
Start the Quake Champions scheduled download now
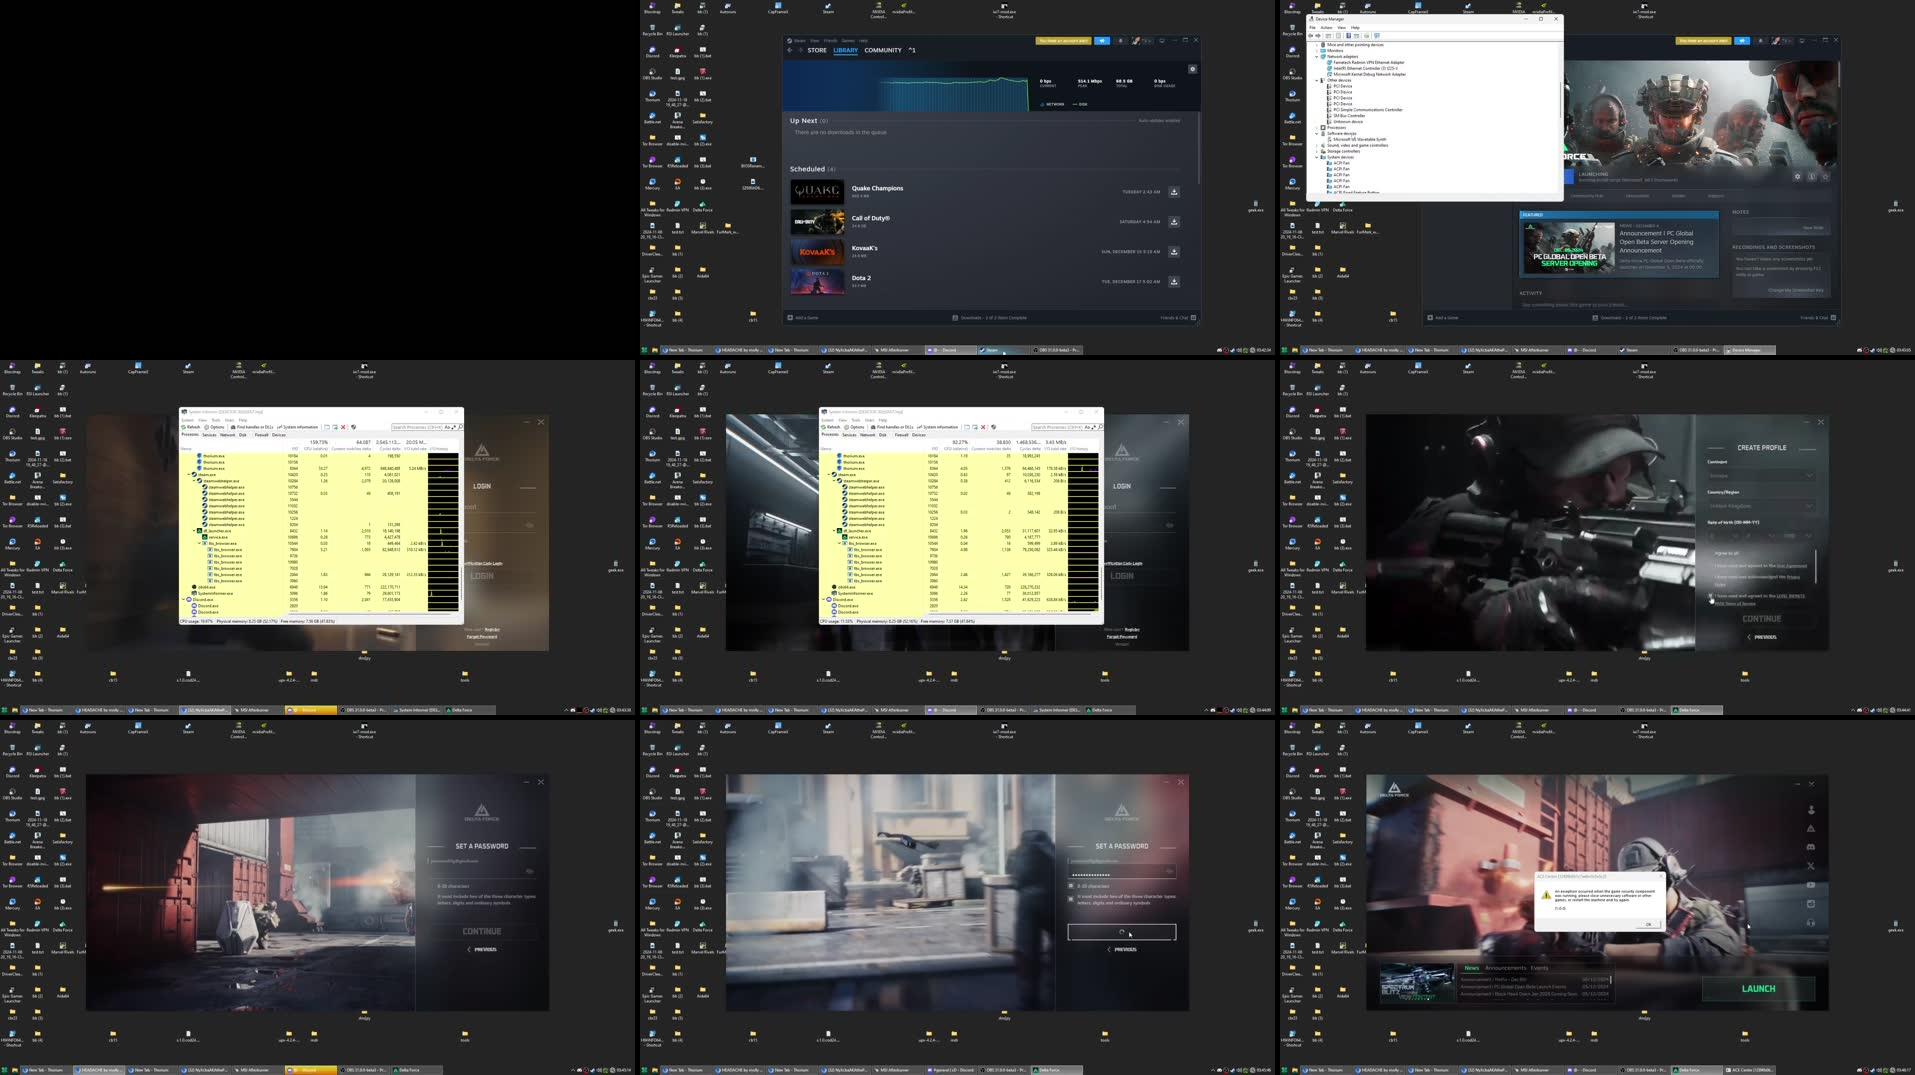point(1174,192)
